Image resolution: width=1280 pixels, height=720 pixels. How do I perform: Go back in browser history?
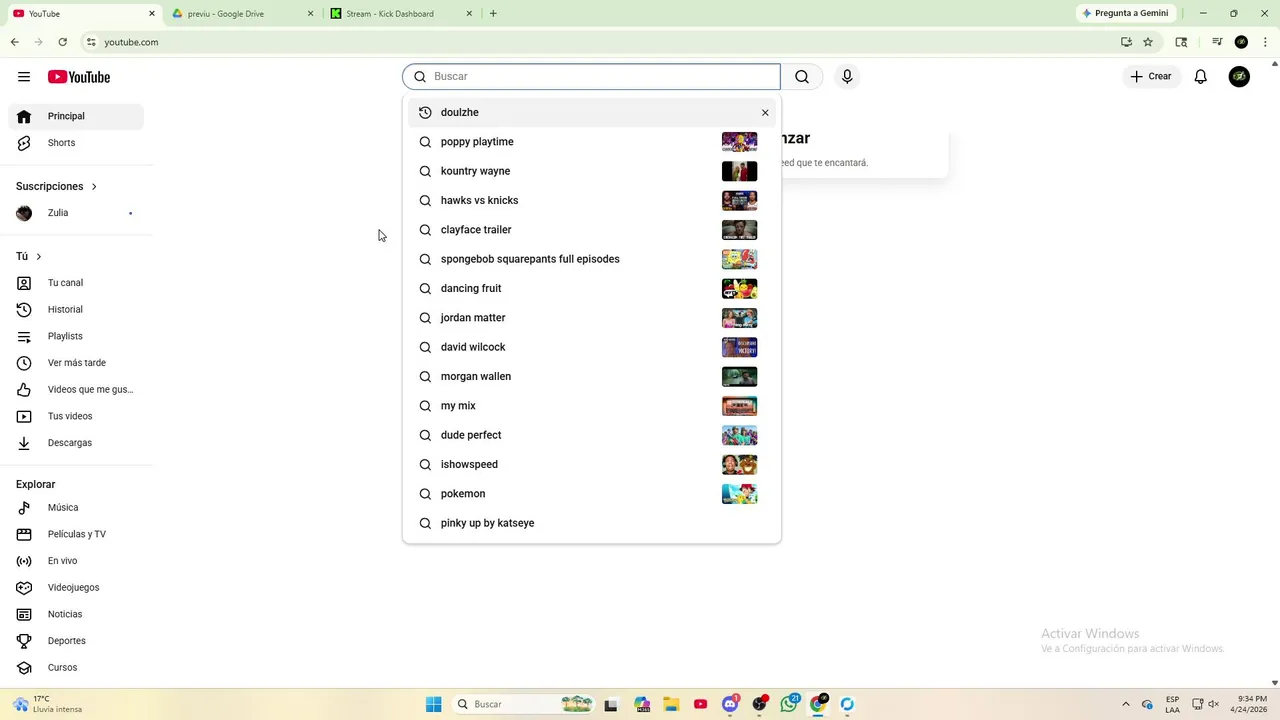point(14,42)
